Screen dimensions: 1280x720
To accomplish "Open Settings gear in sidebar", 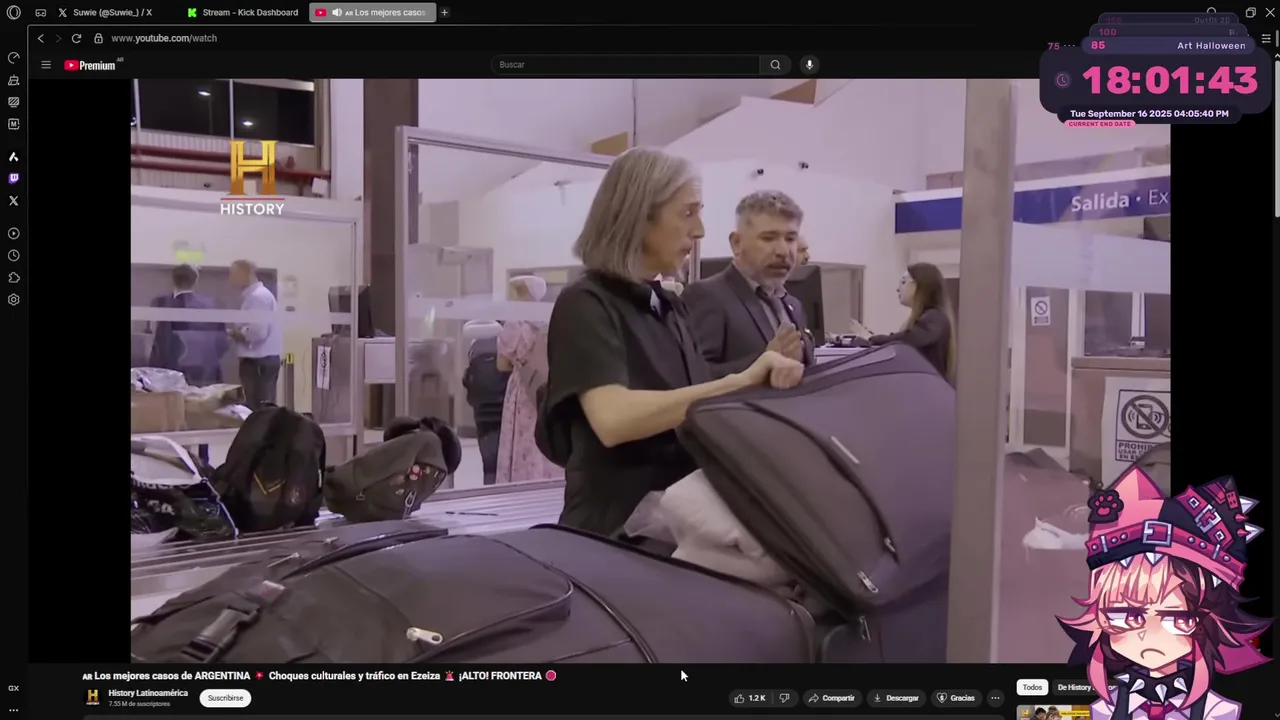I will click(x=13, y=299).
